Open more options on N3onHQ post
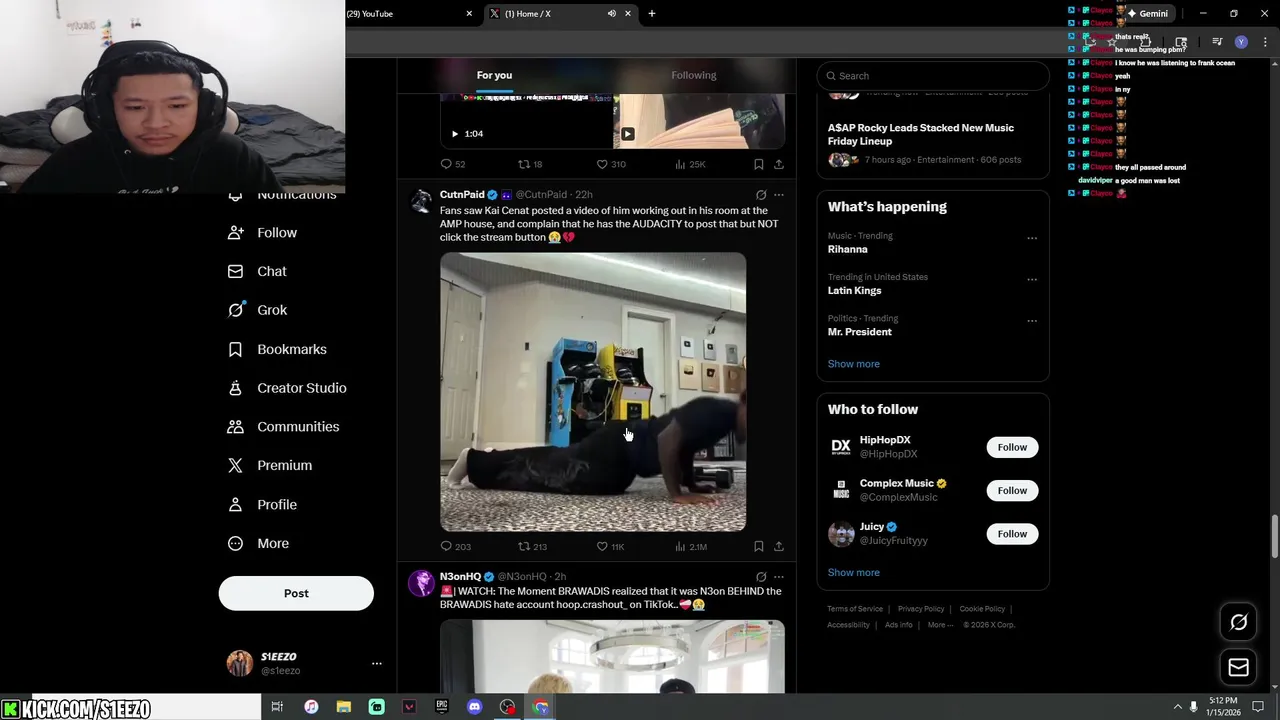1280x720 pixels. (x=779, y=577)
